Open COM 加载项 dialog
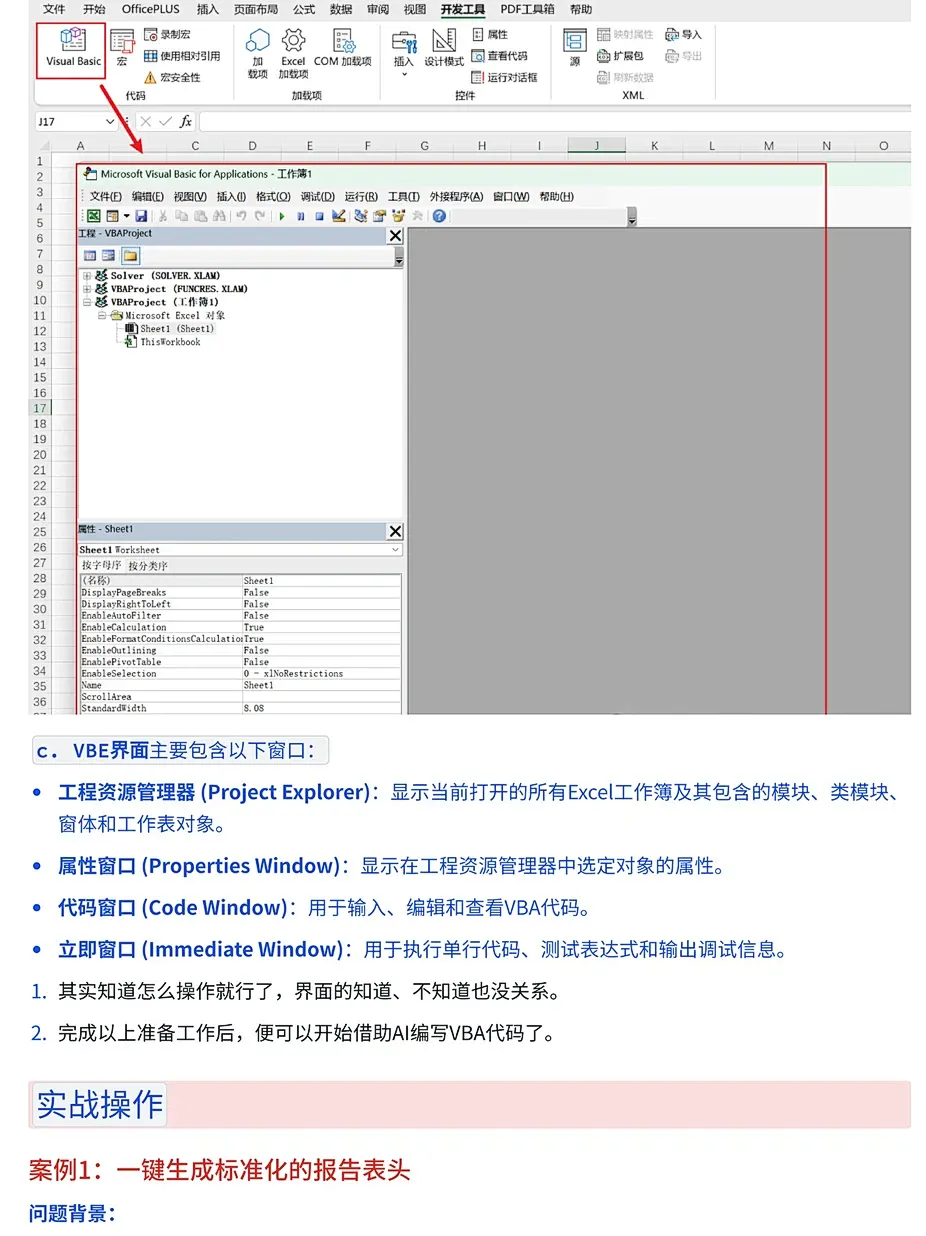 (342, 48)
